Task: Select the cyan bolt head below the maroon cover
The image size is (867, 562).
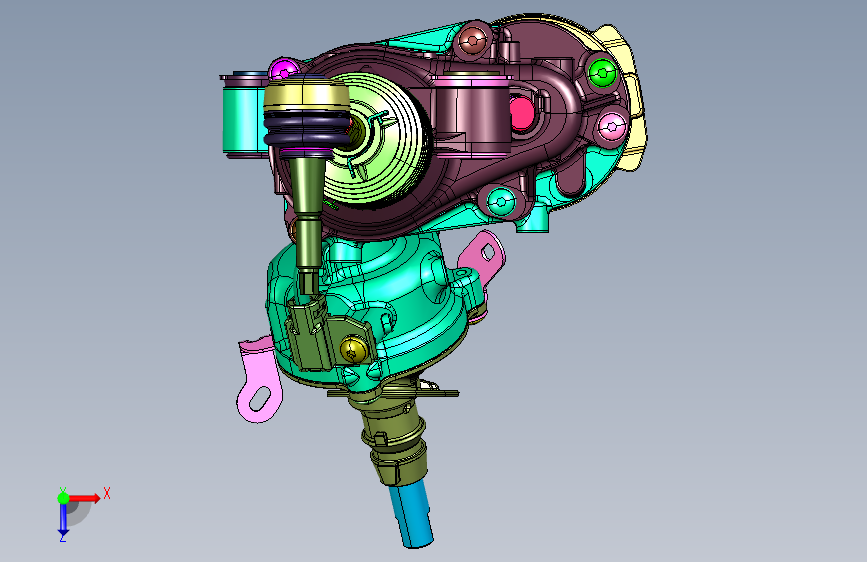Action: (x=502, y=201)
